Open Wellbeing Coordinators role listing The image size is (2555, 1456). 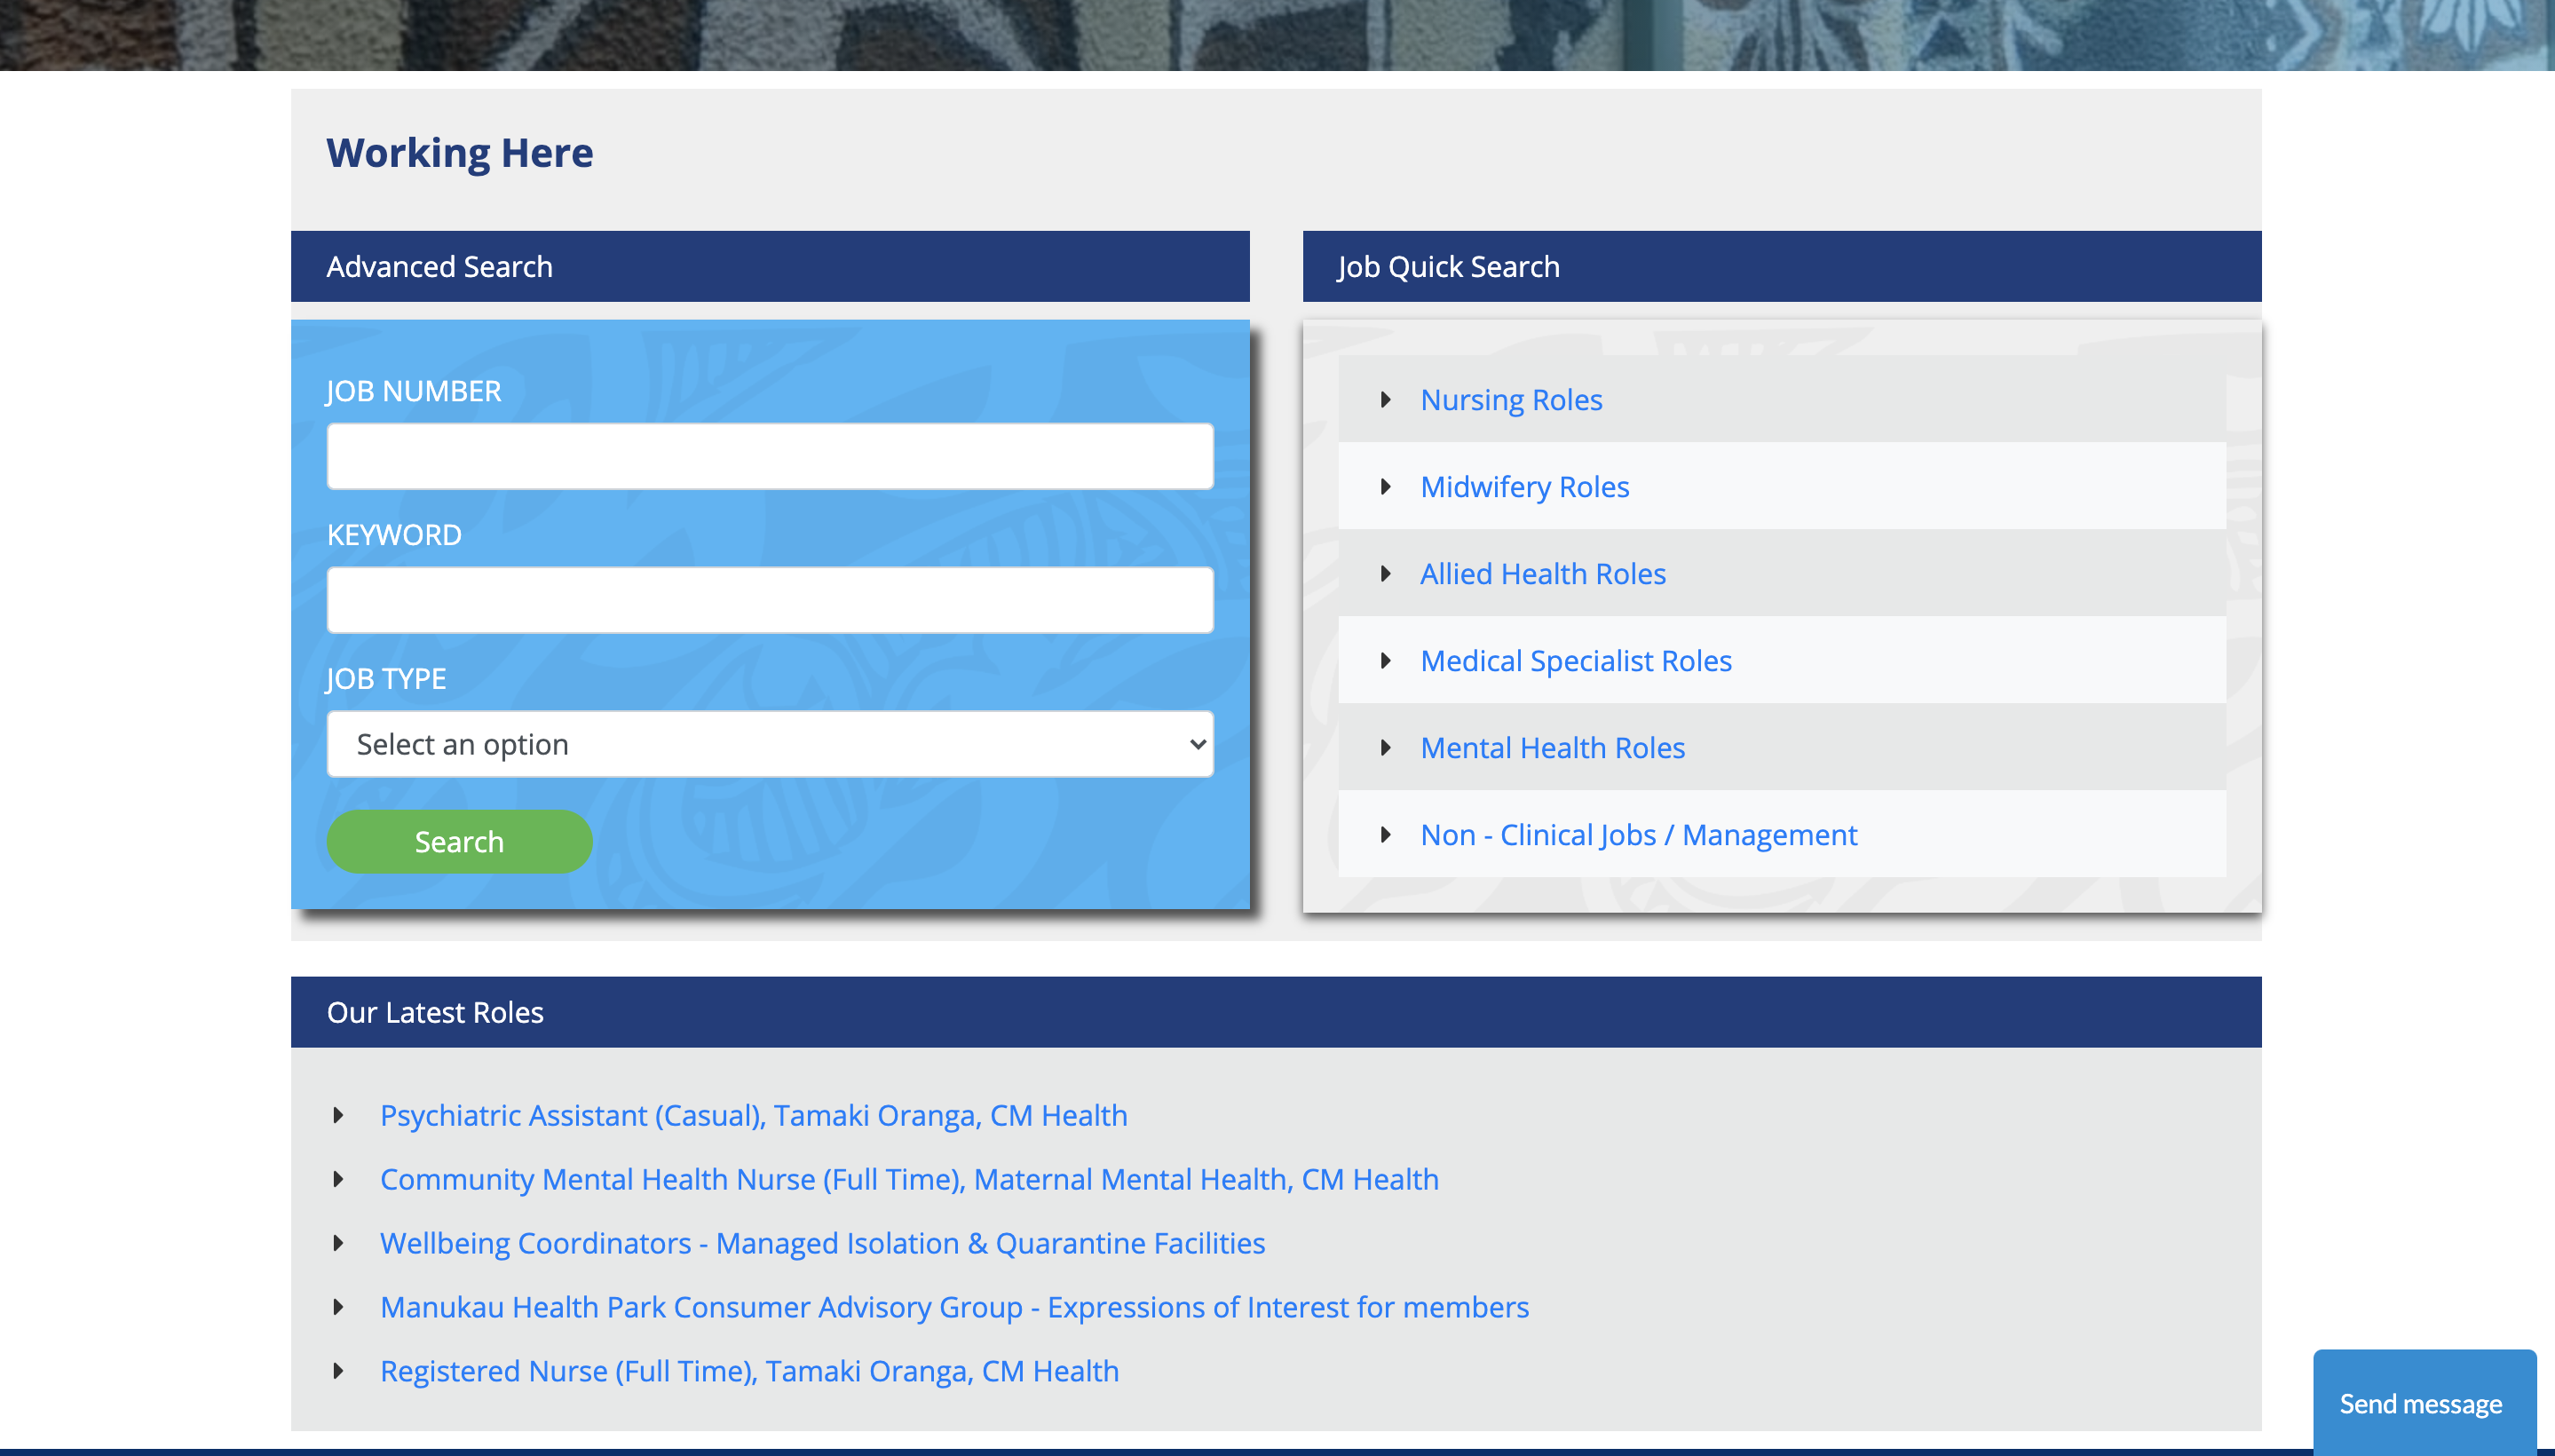(822, 1243)
